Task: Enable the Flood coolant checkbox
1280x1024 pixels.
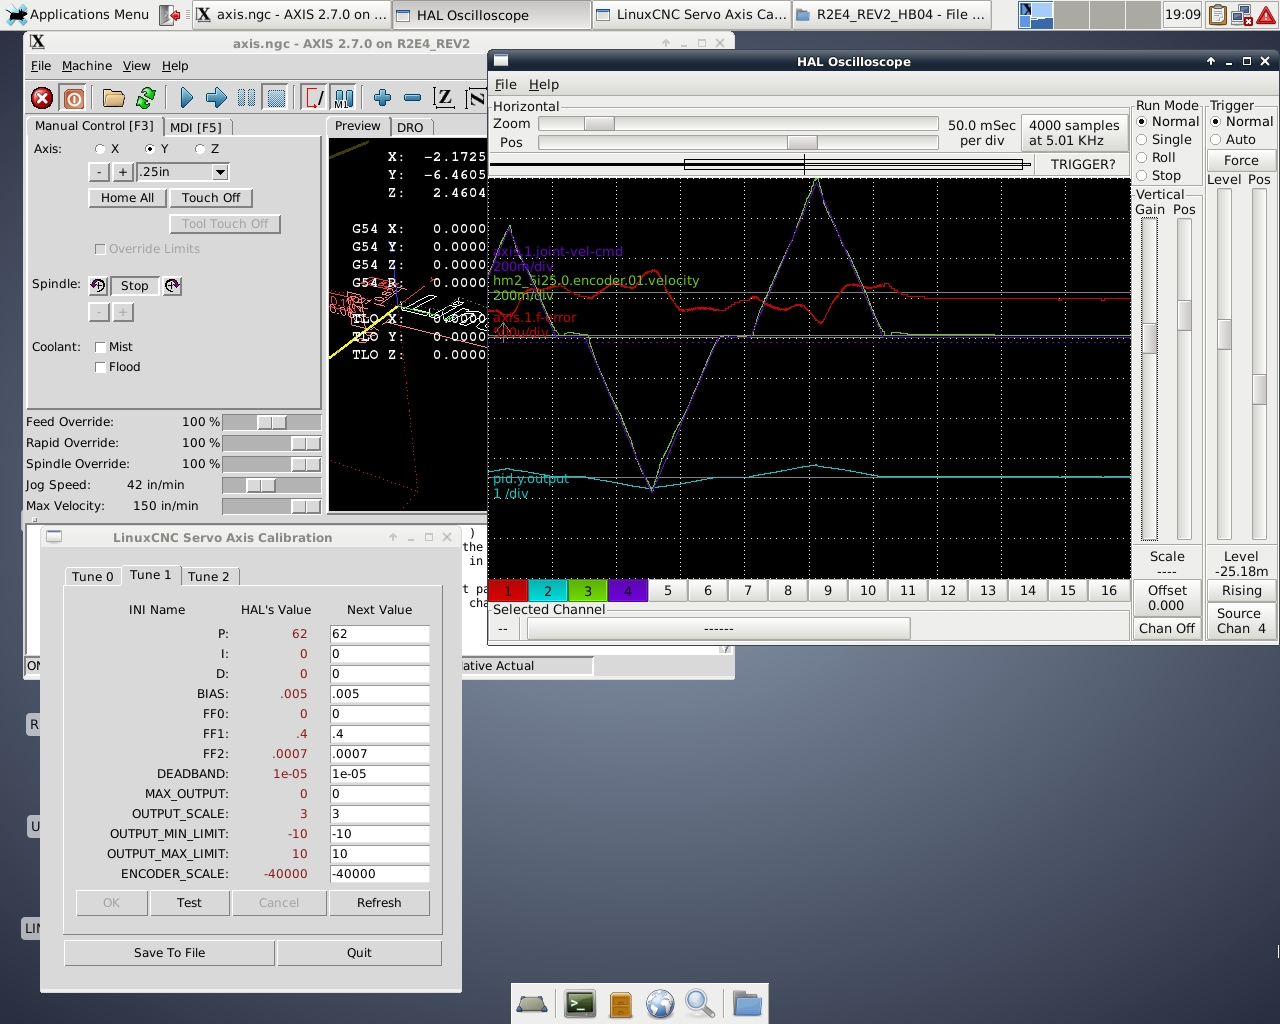Action: pos(100,367)
